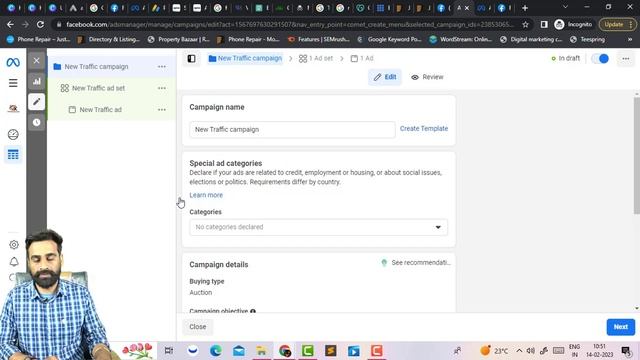Show hidden system tray icons
This screenshot has height=360, width=640.
point(519,351)
